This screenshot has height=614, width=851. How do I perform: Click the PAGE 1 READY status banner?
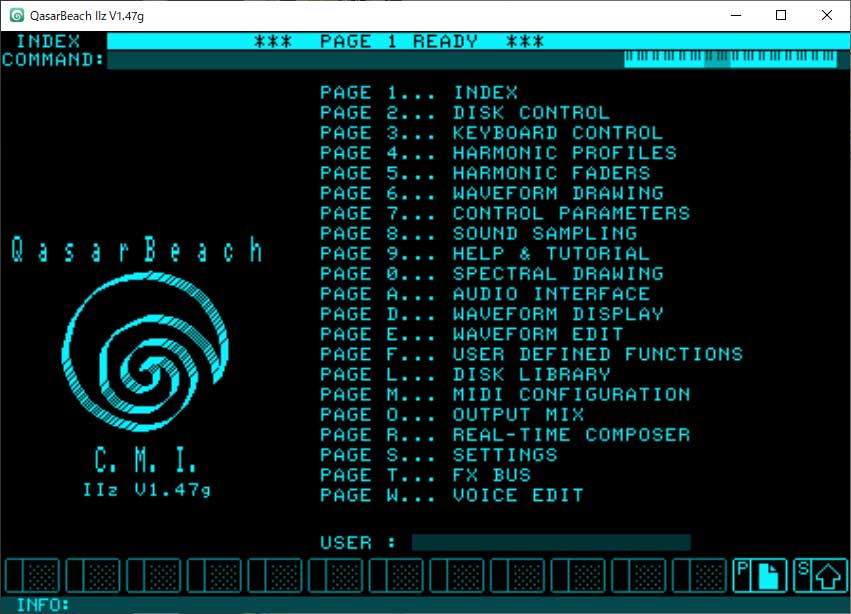478,41
